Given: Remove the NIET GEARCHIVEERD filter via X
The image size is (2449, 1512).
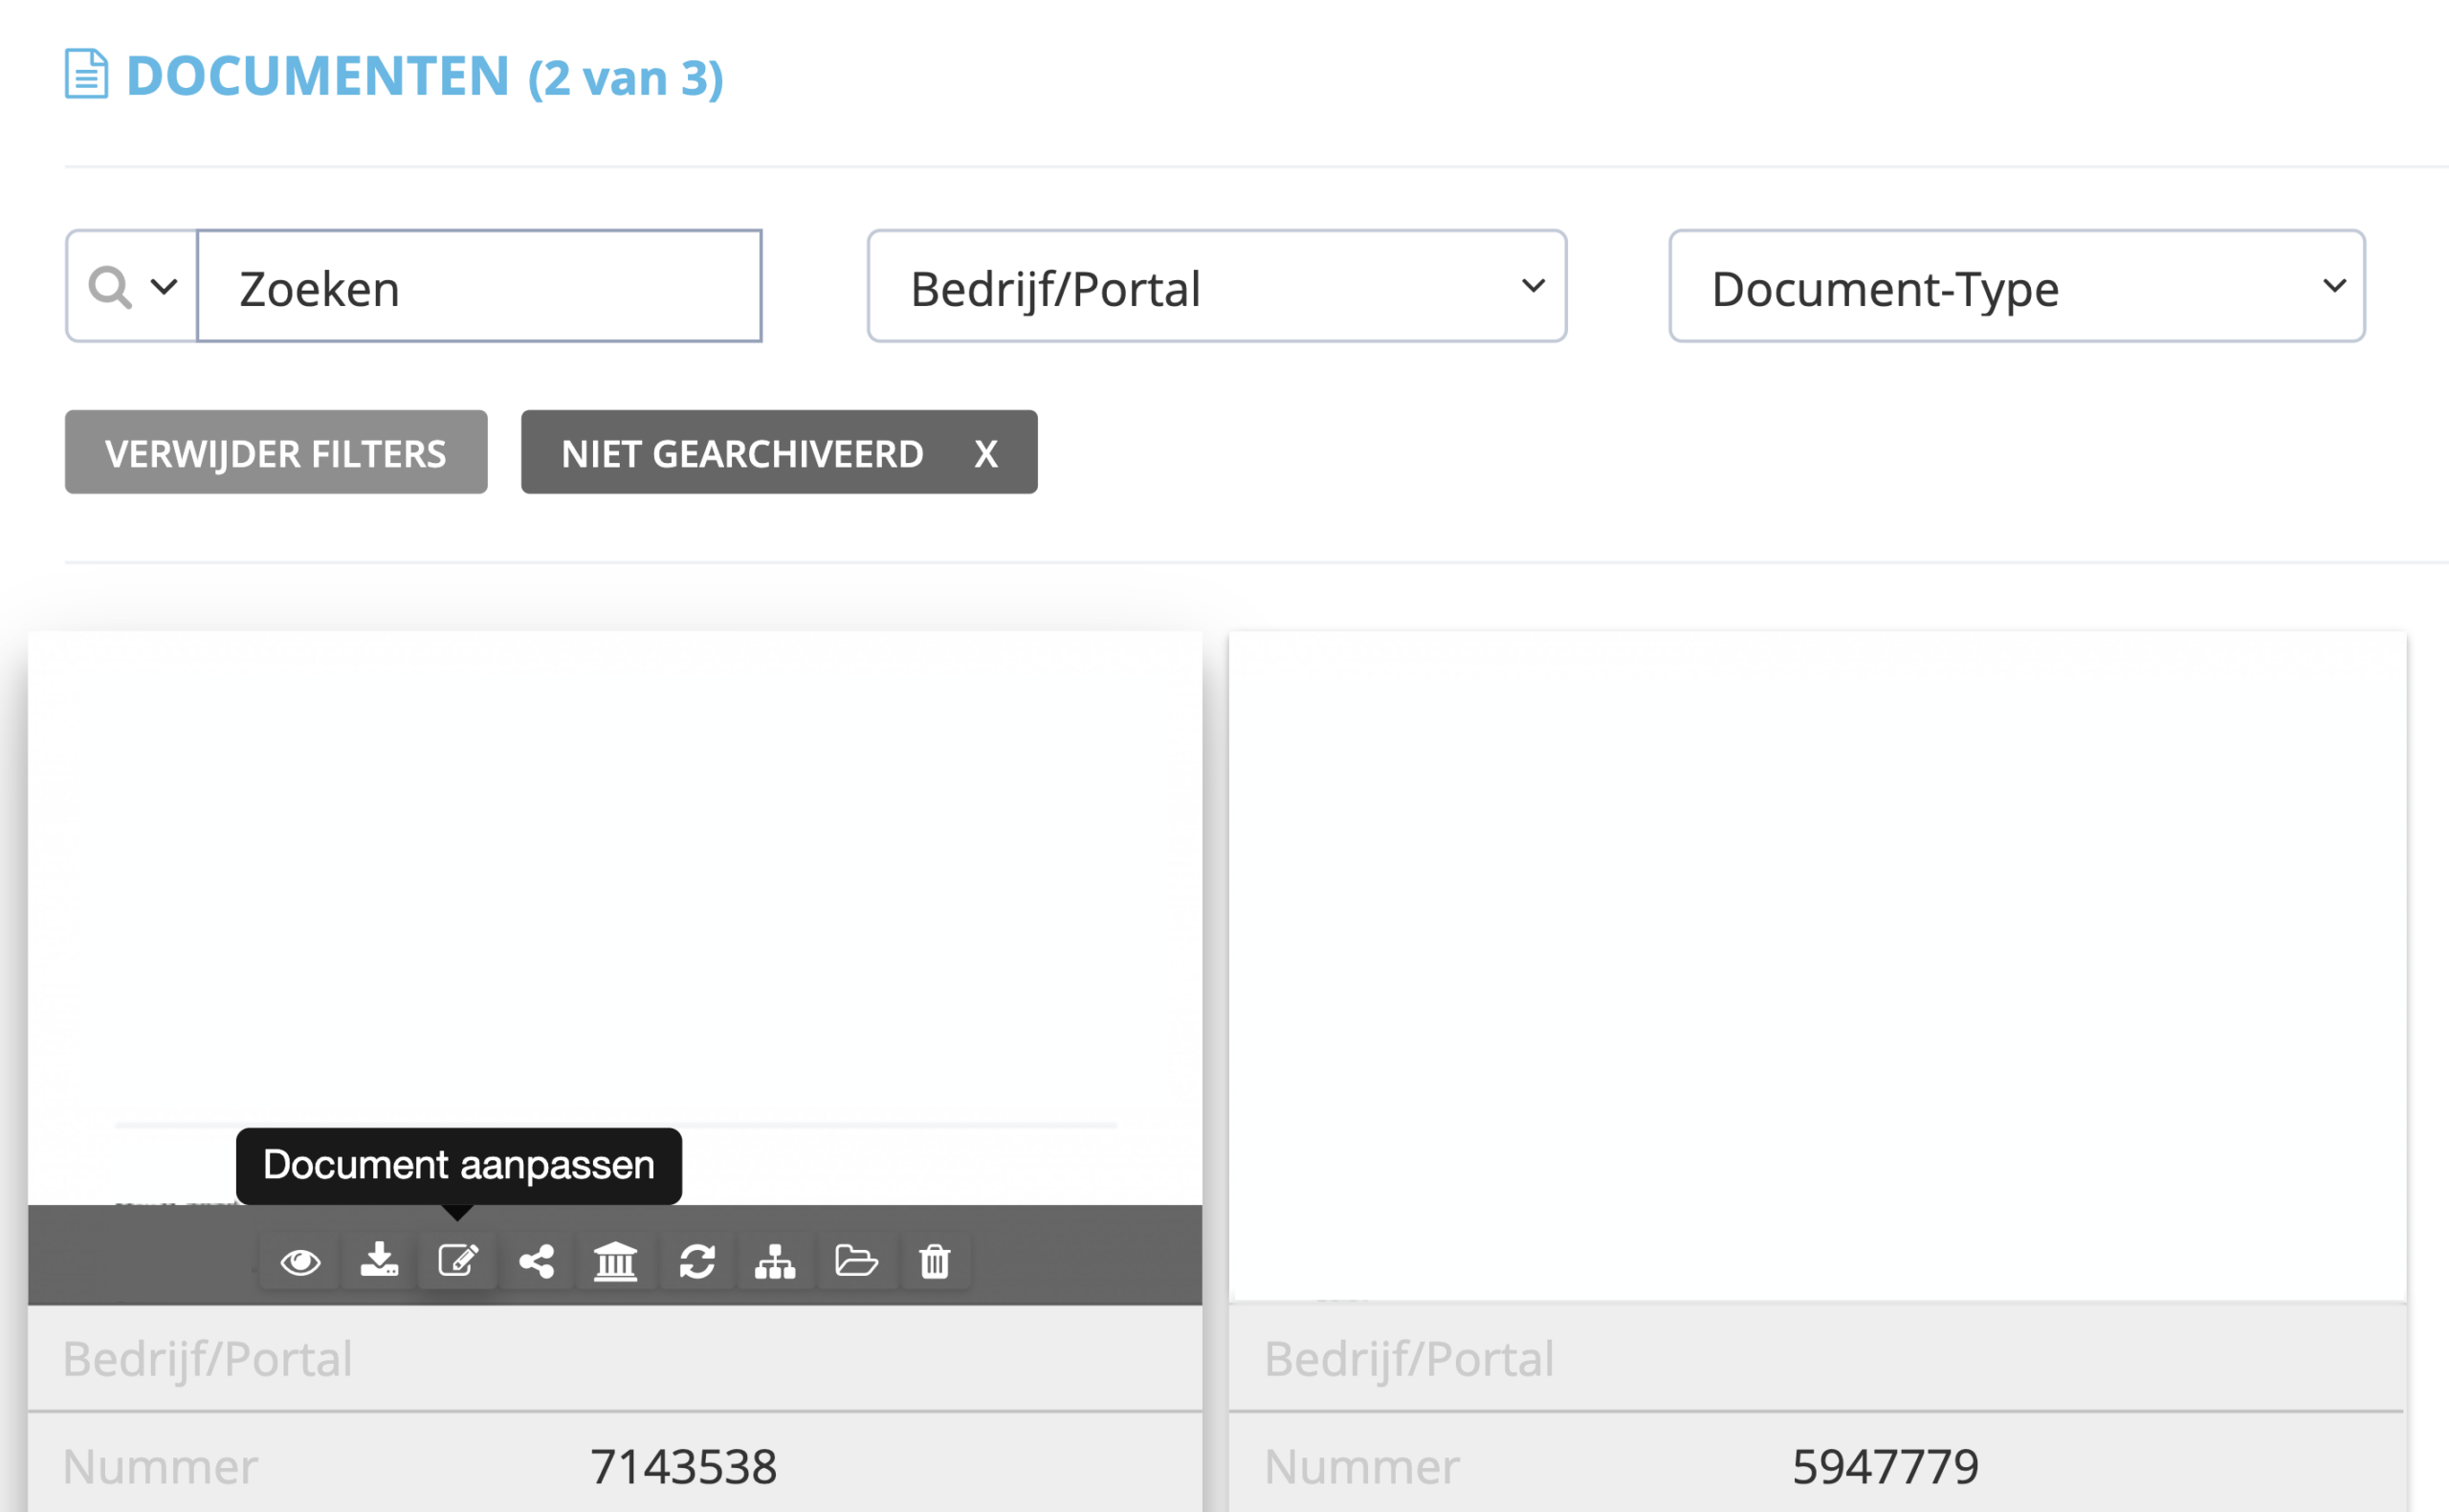Looking at the screenshot, I should [986, 454].
